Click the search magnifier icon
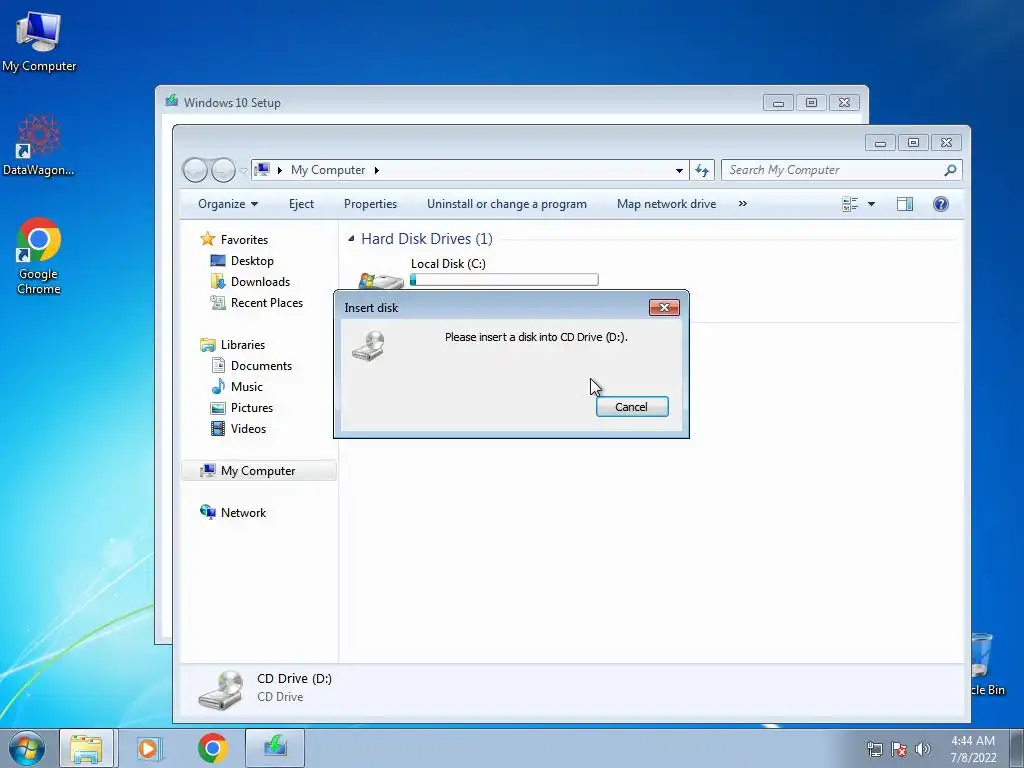 pyautogui.click(x=950, y=170)
